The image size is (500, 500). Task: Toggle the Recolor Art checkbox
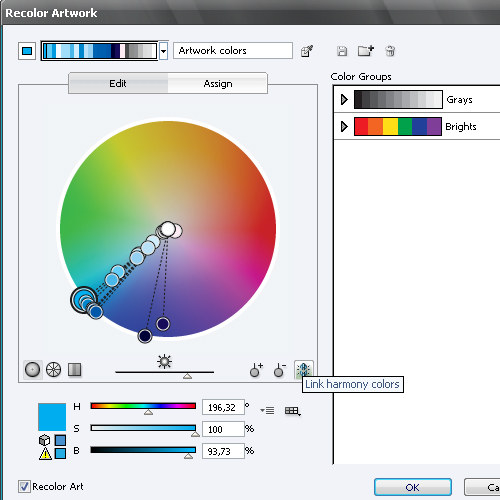click(24, 487)
